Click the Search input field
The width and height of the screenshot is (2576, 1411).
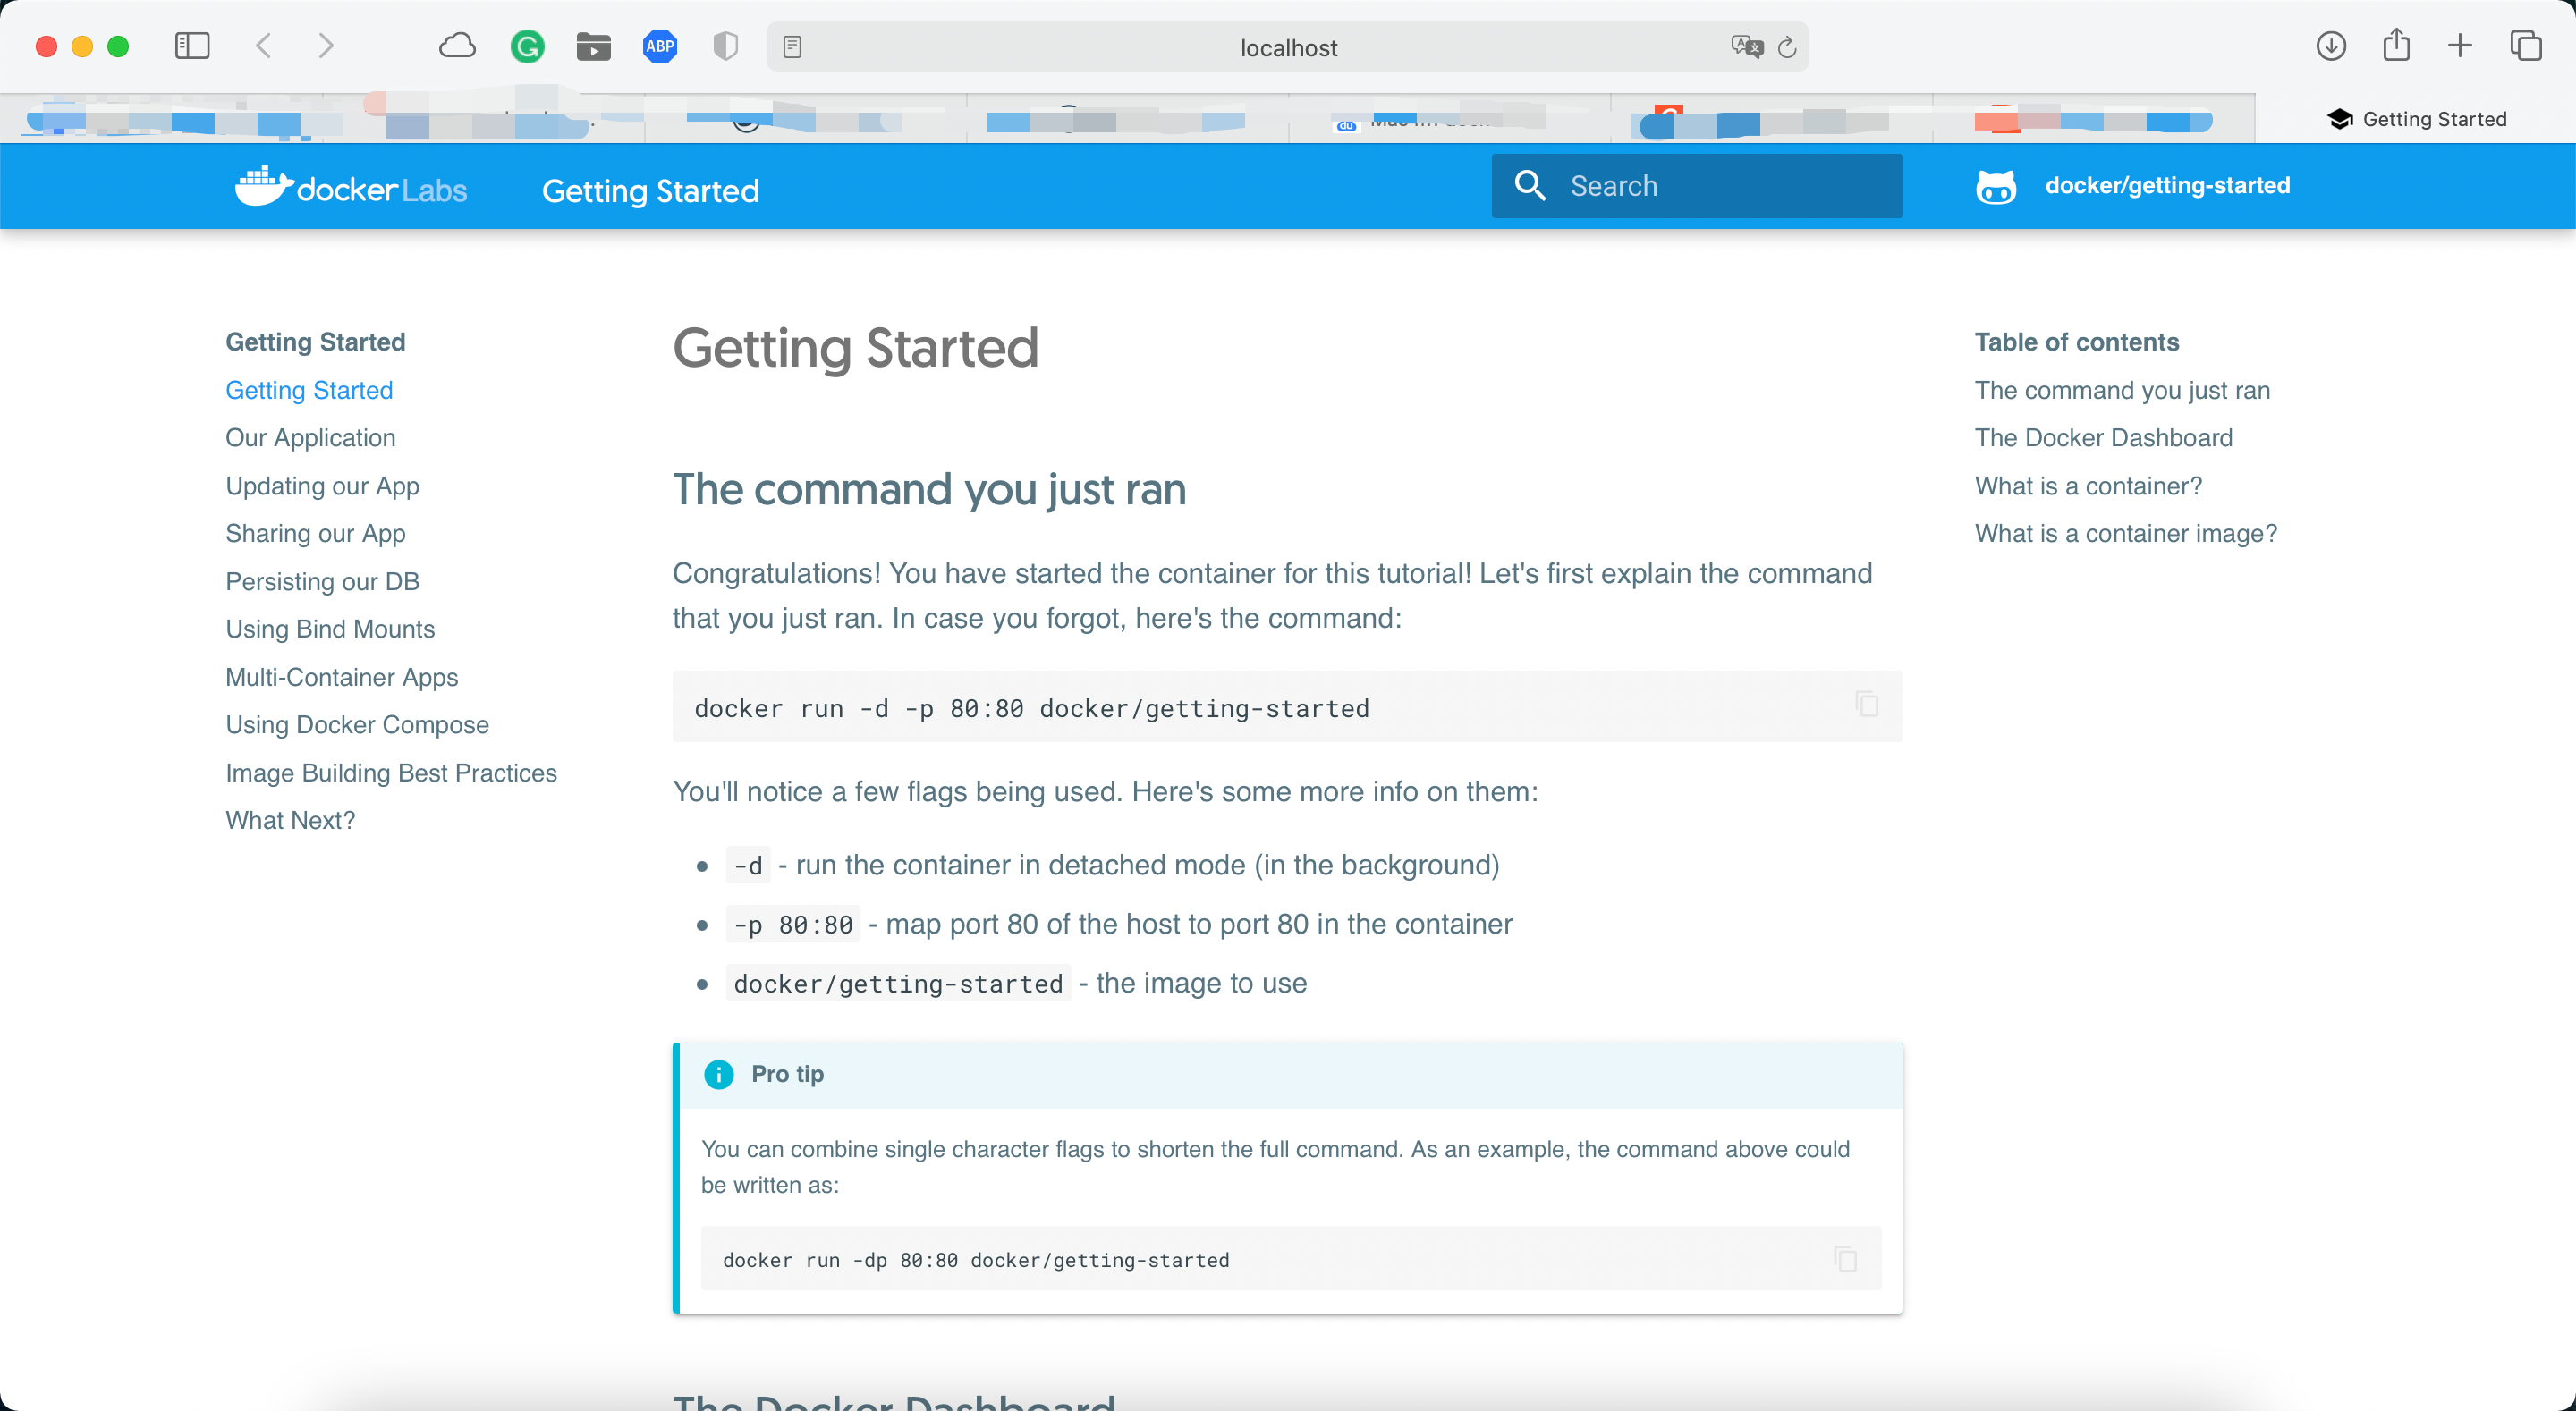click(x=1720, y=186)
